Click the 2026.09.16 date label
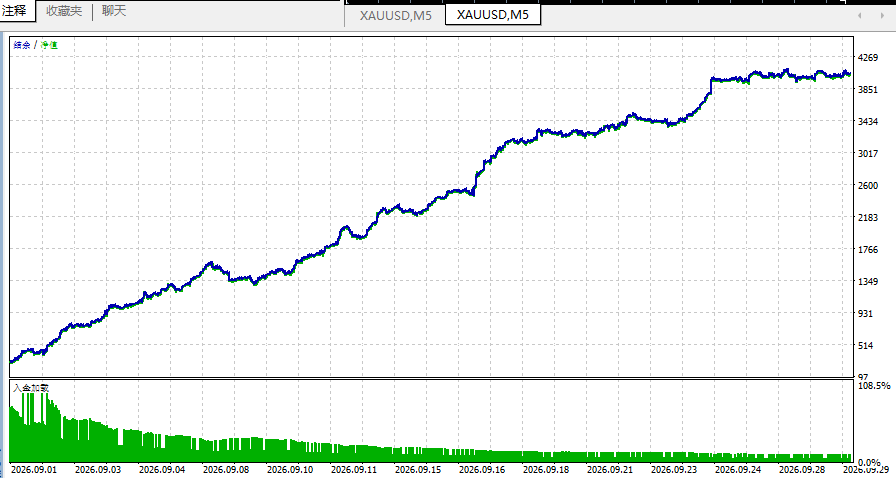The width and height of the screenshot is (896, 478). [482, 469]
